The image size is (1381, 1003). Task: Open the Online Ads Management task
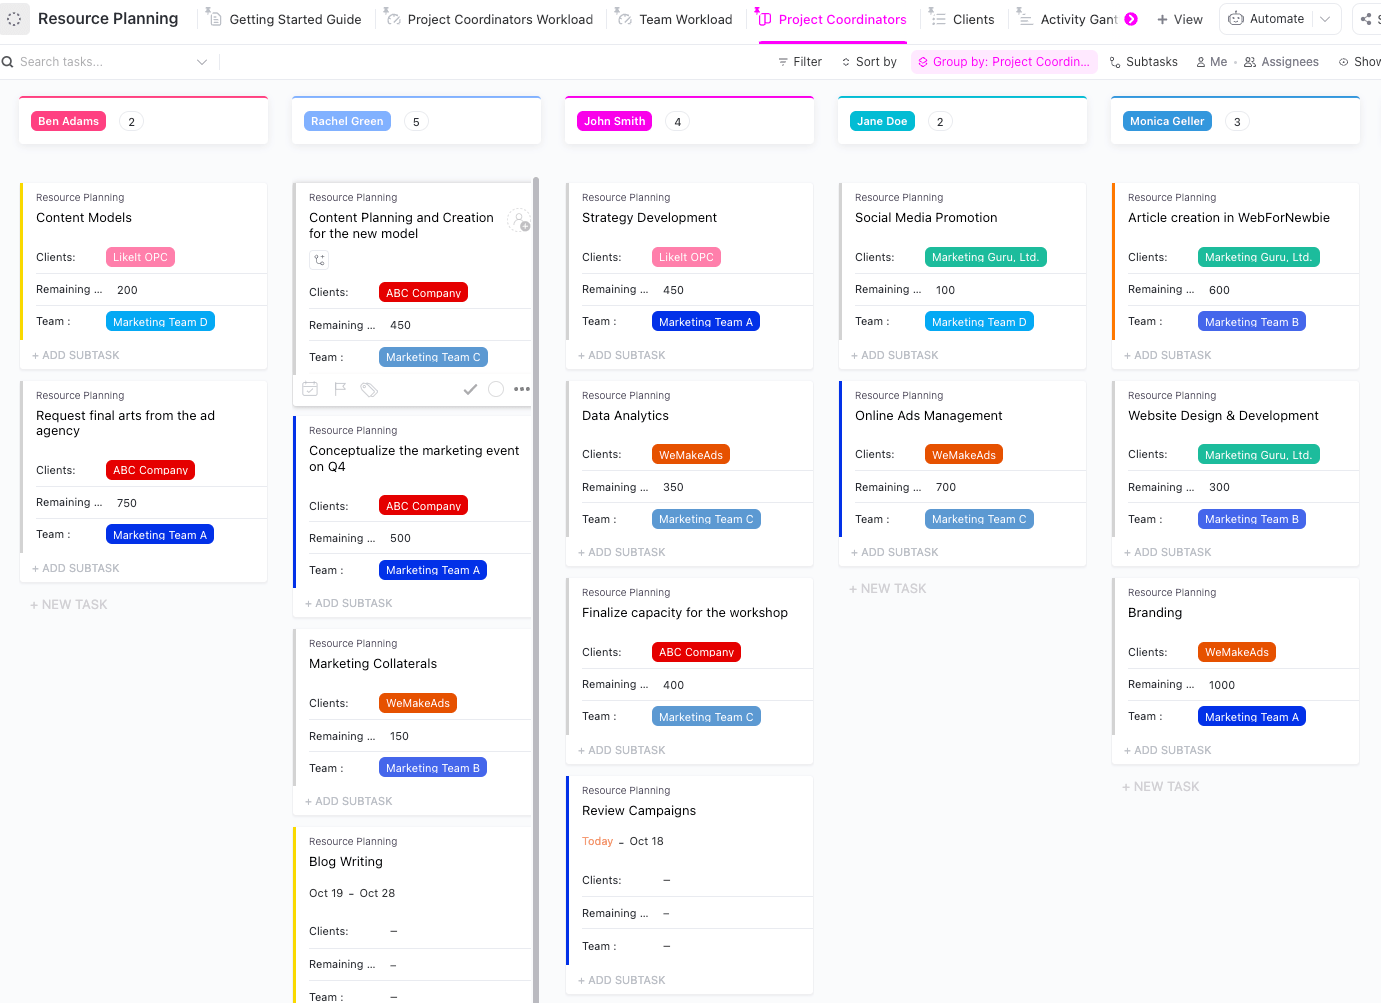[928, 416]
